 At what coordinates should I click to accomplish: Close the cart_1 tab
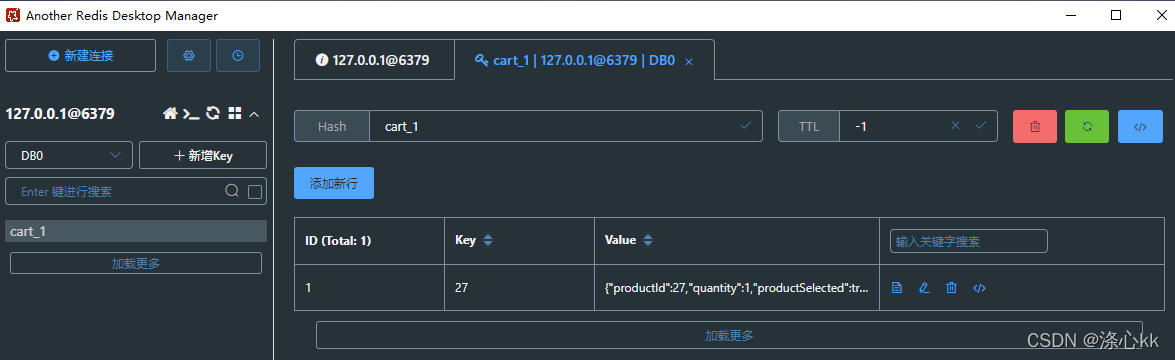pos(689,62)
